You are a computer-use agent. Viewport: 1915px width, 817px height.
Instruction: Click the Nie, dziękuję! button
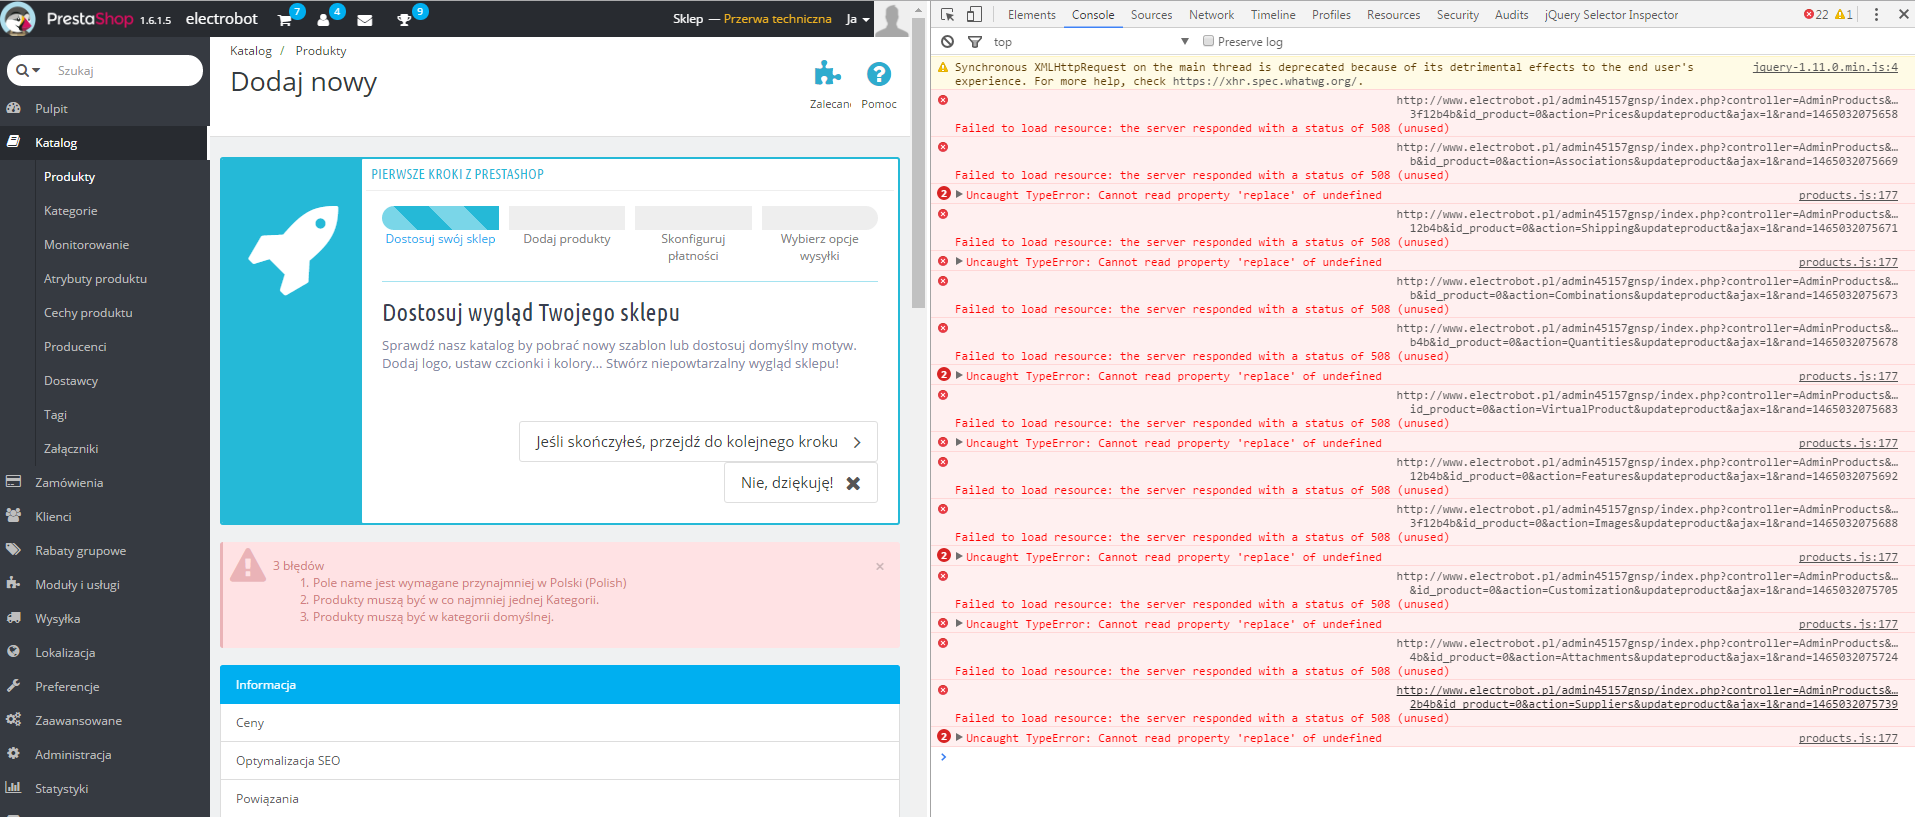(800, 483)
